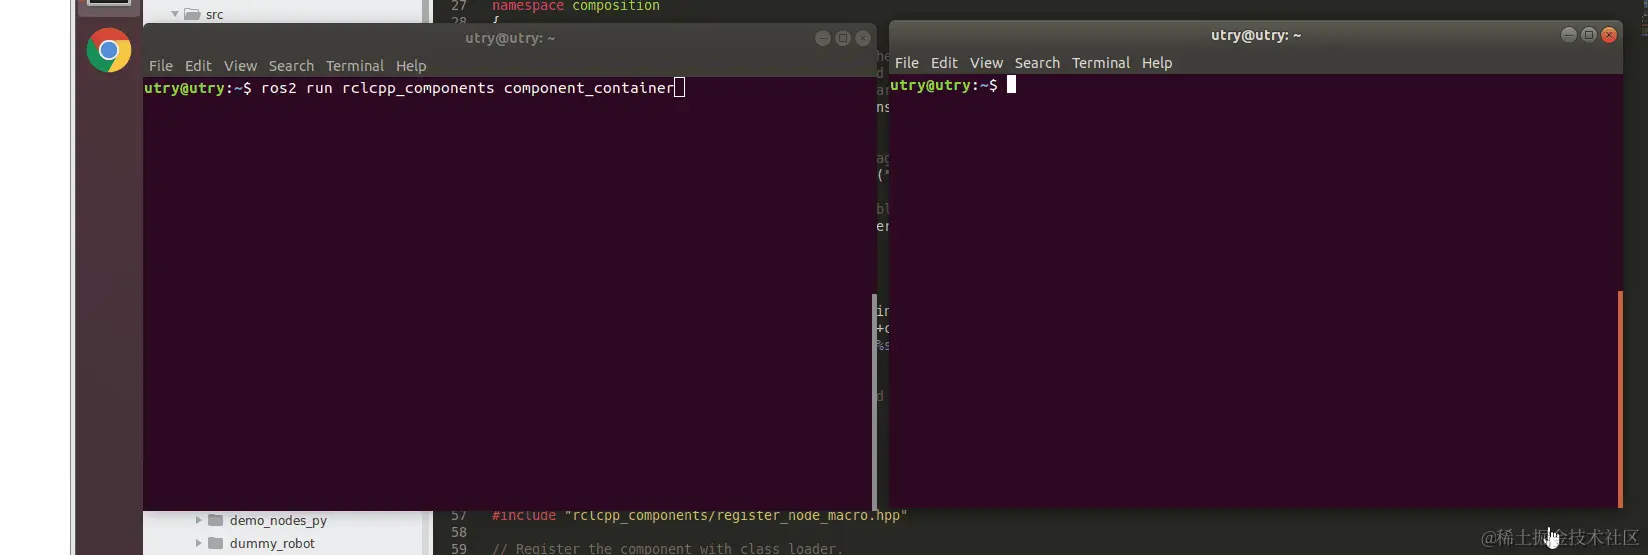Minimize the left terminal window
The width and height of the screenshot is (1648, 555).
(823, 38)
